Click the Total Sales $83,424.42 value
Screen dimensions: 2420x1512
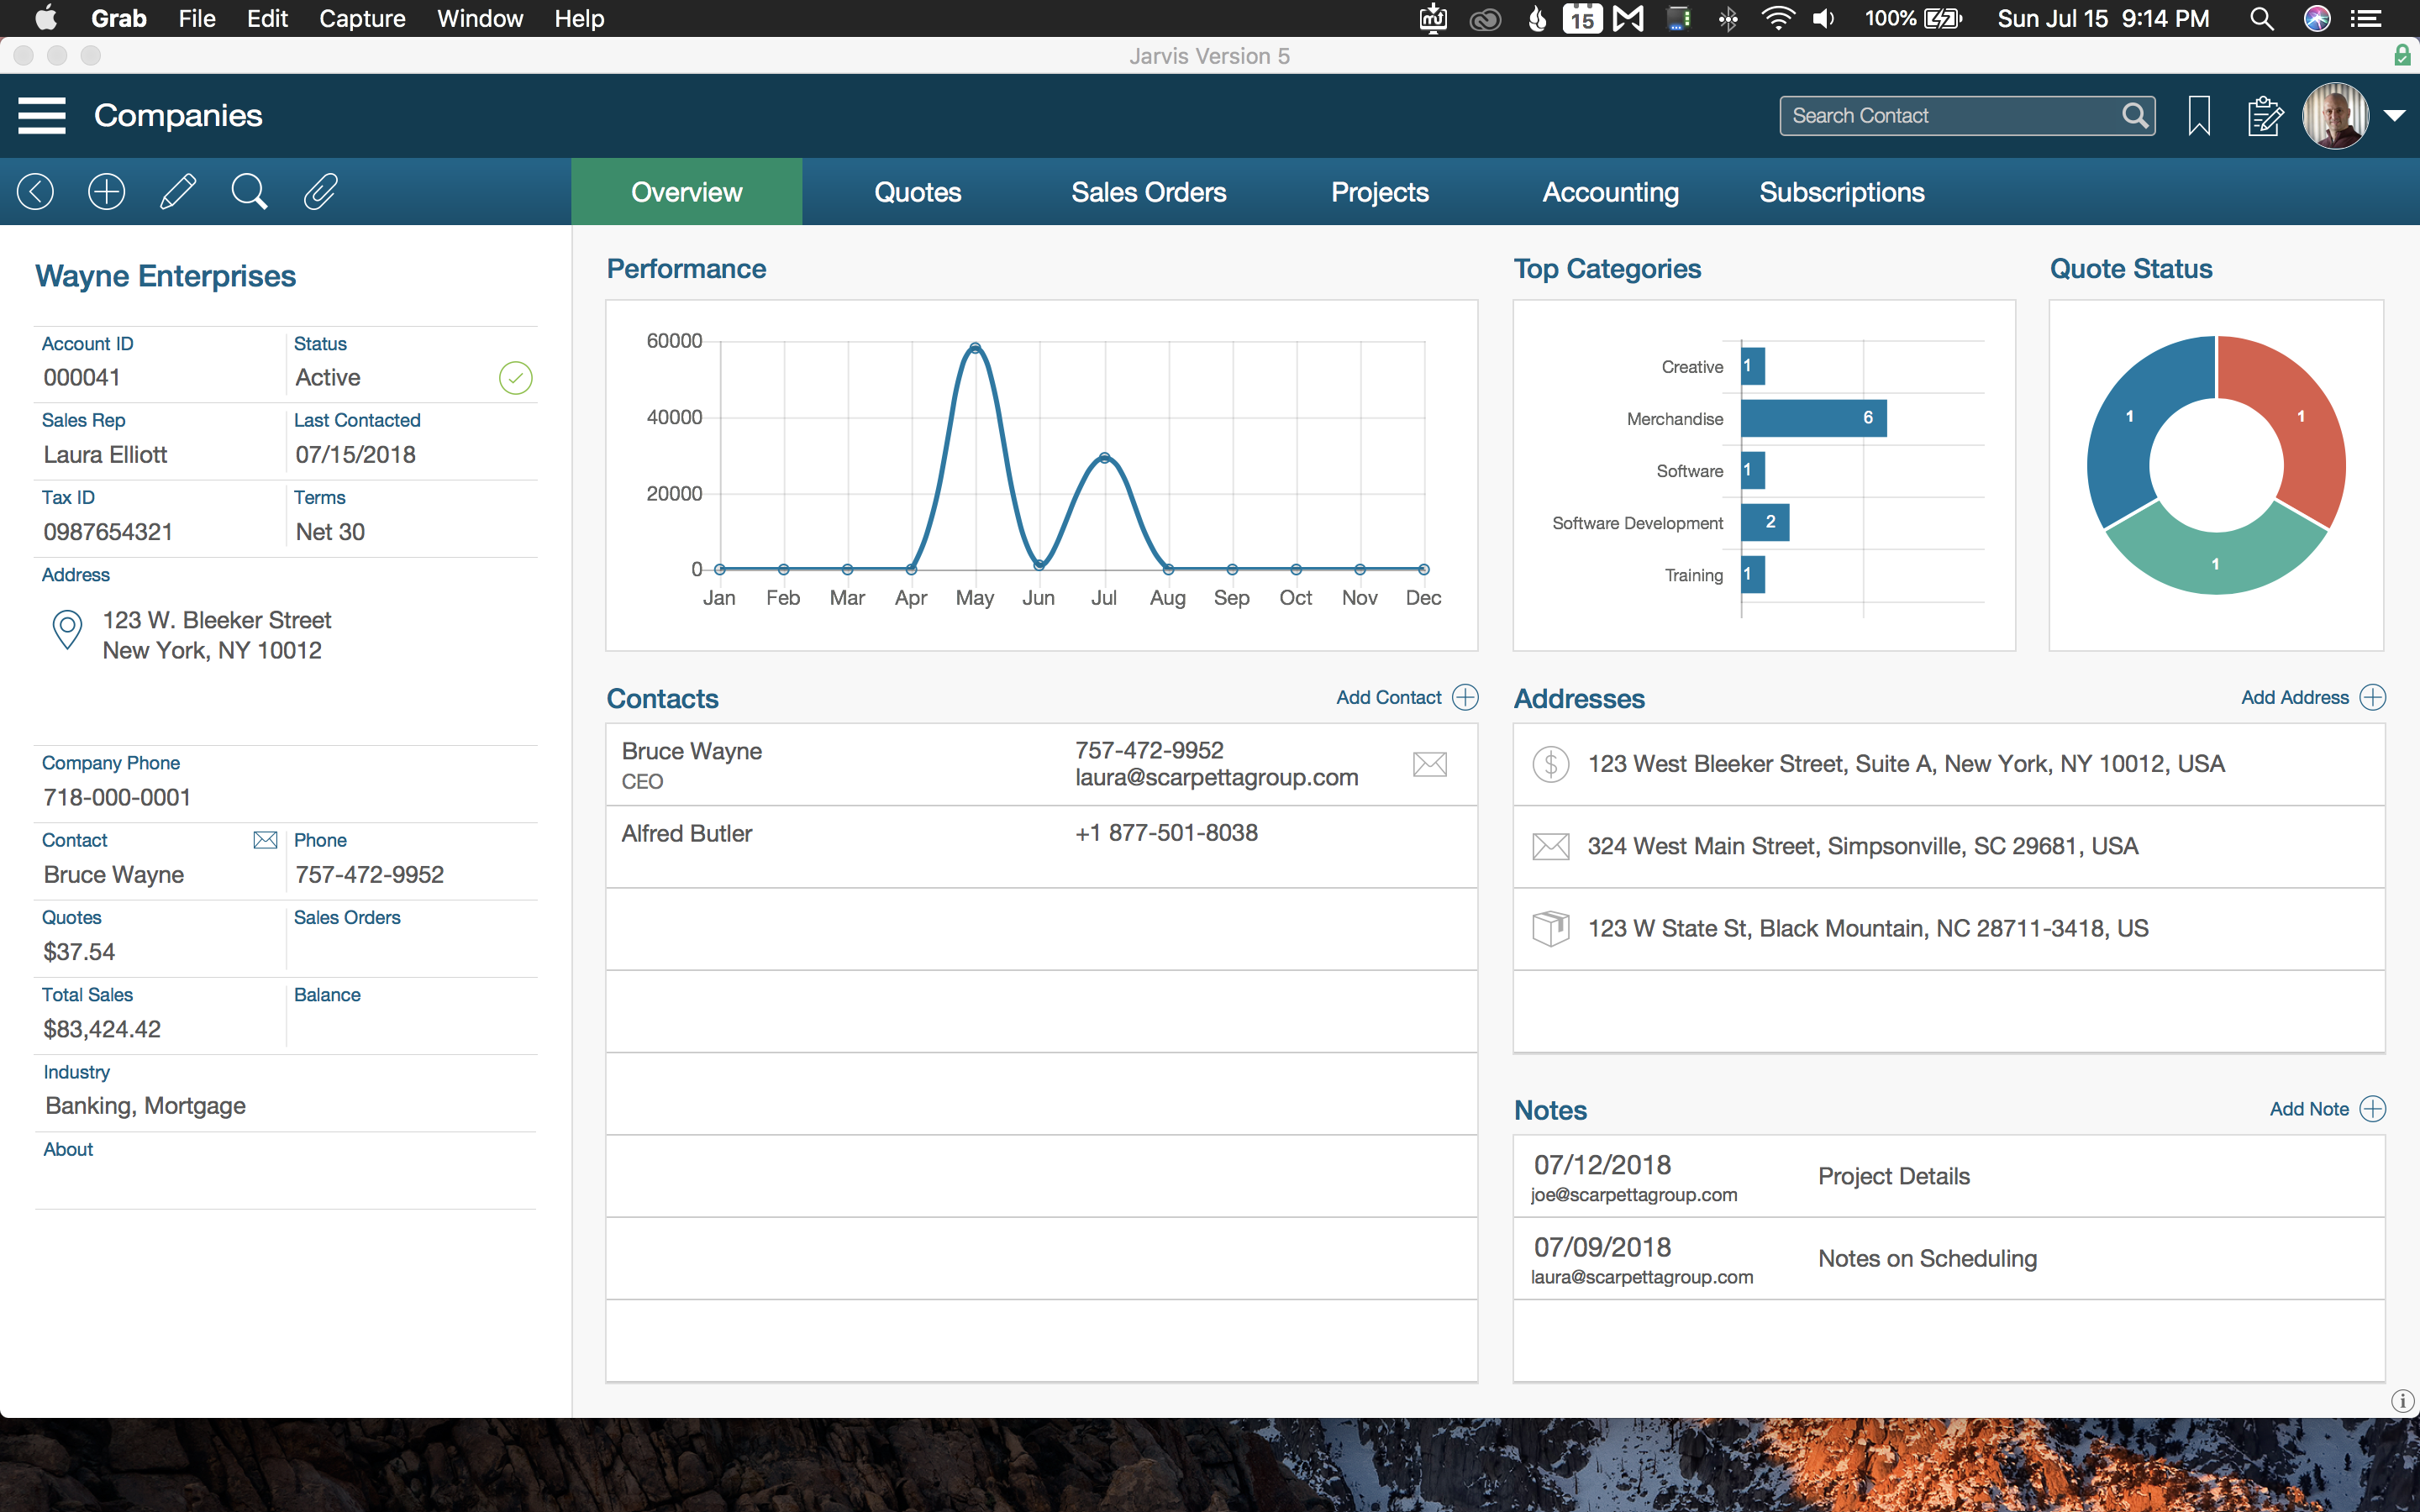pyautogui.click(x=102, y=1029)
